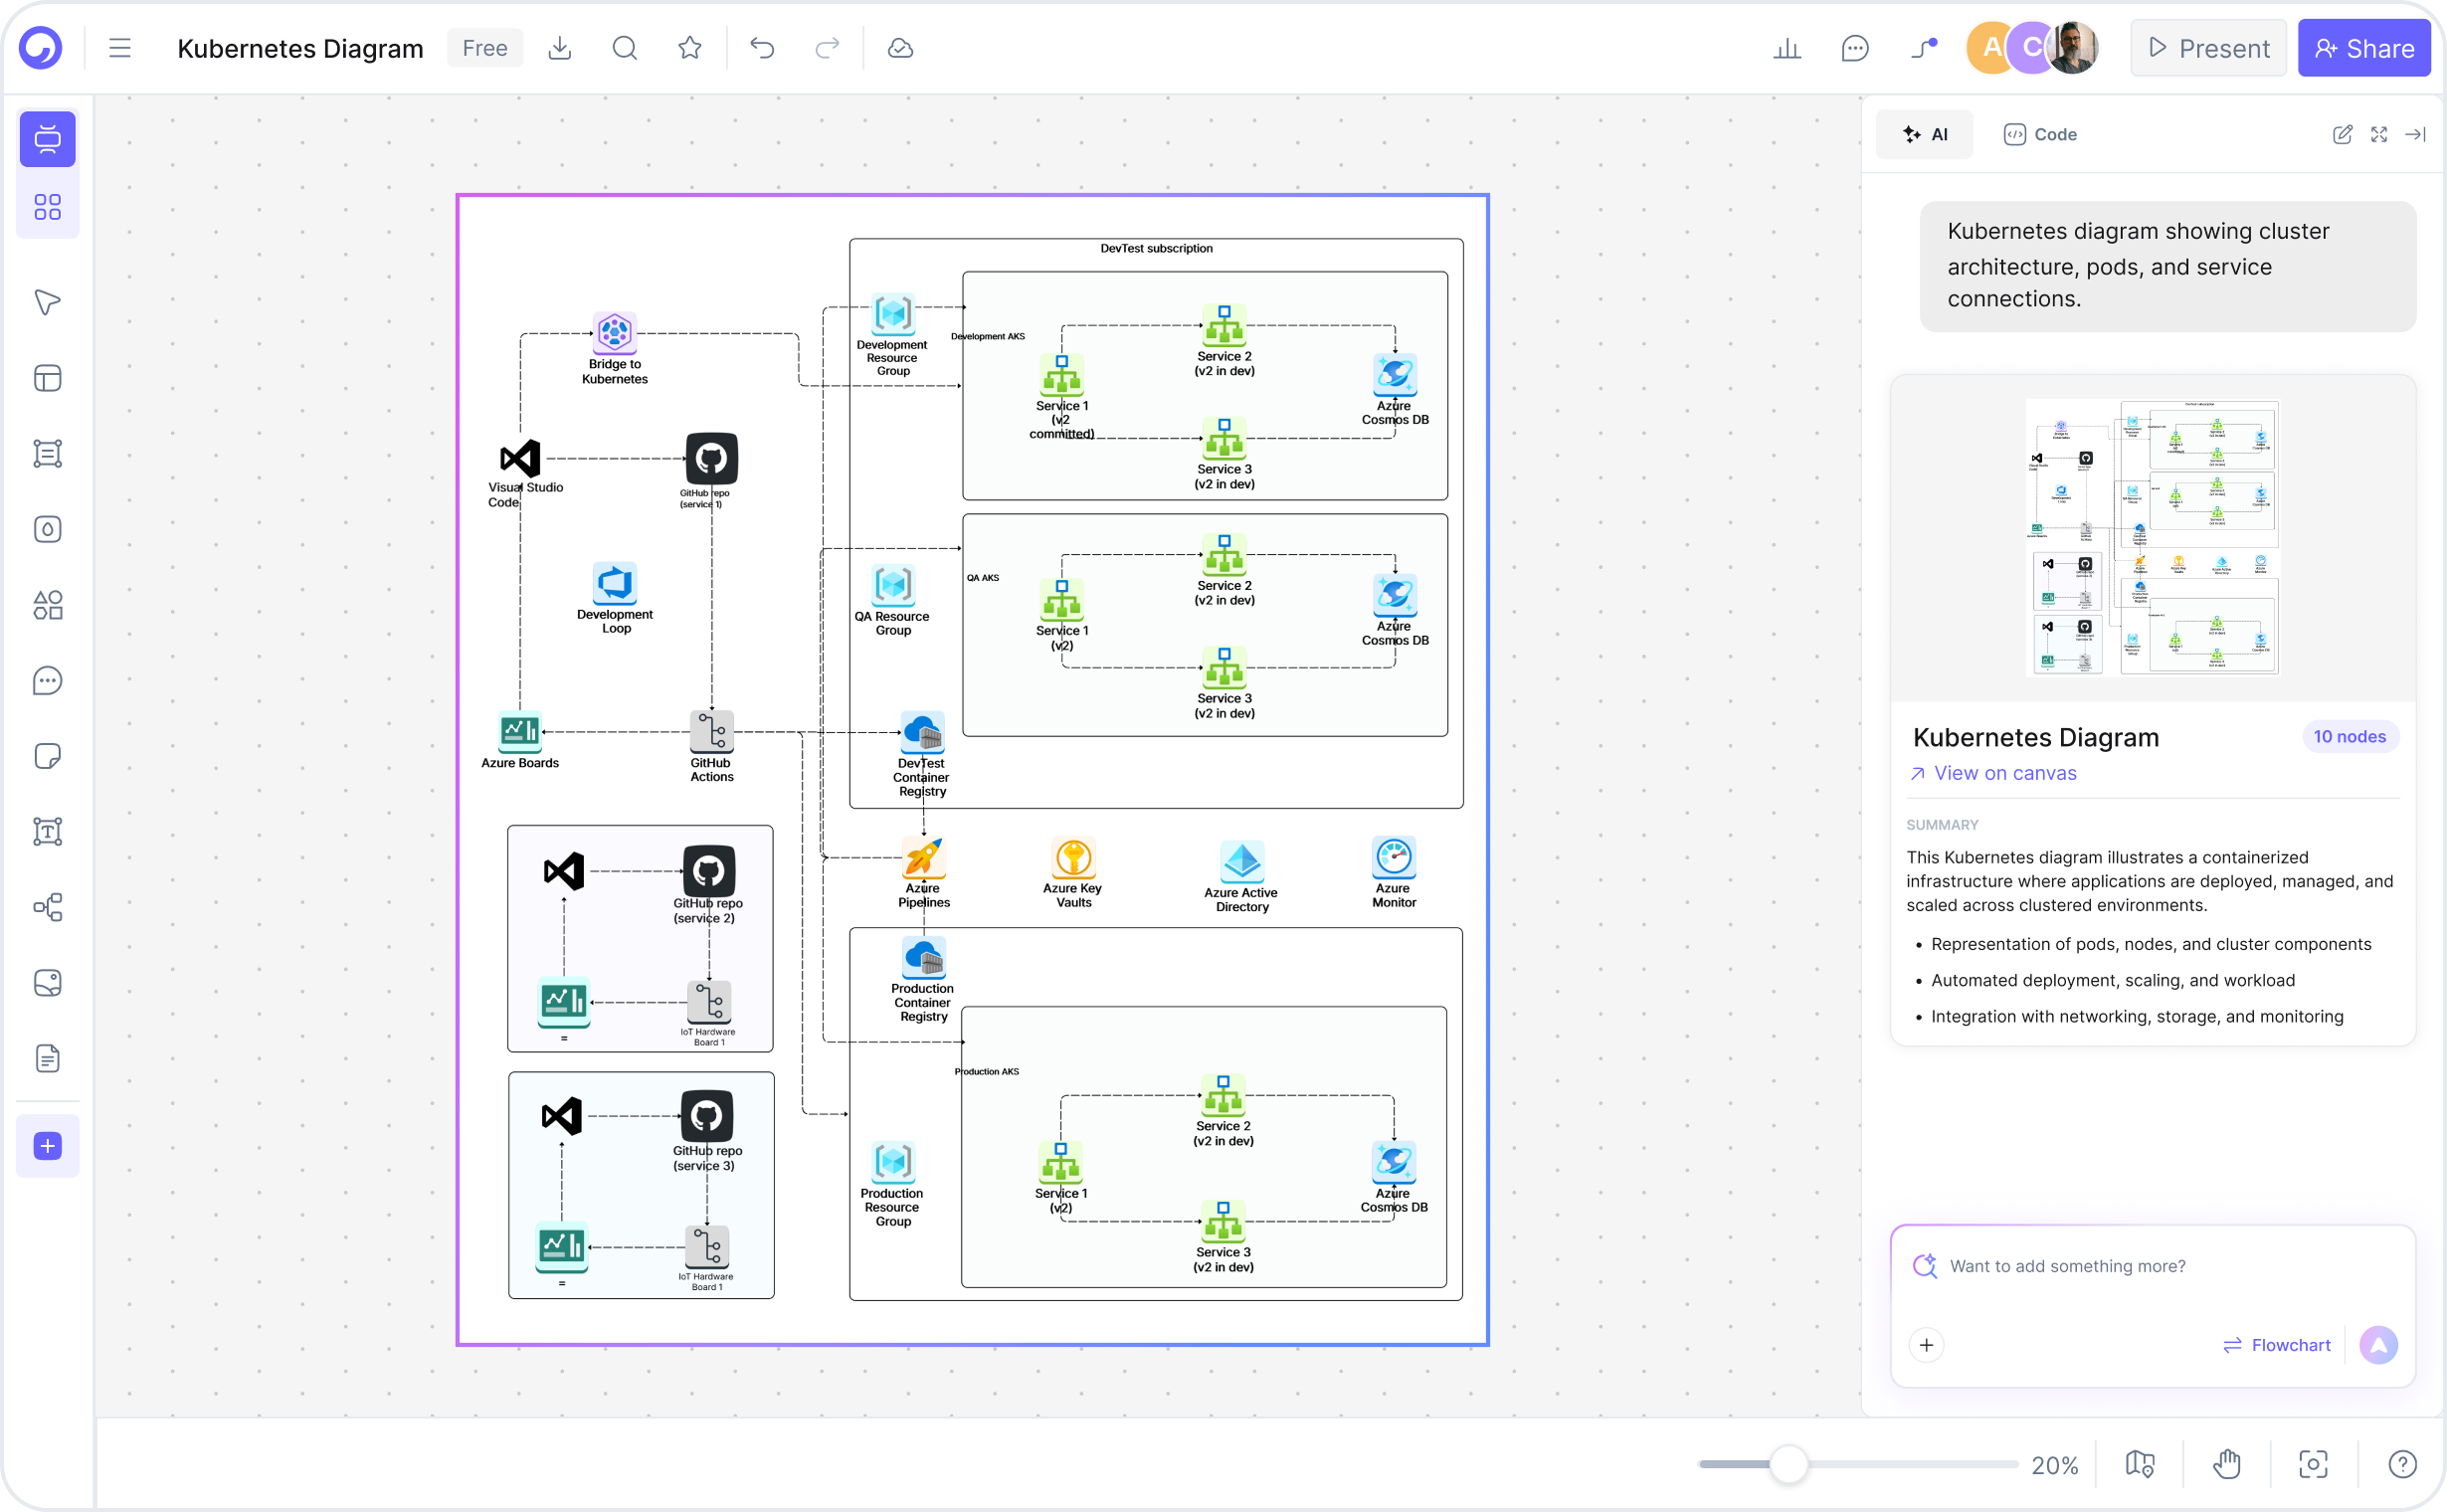The width and height of the screenshot is (2447, 1512).
Task: Open the four-squares templates grid icon
Action: coord(48,207)
